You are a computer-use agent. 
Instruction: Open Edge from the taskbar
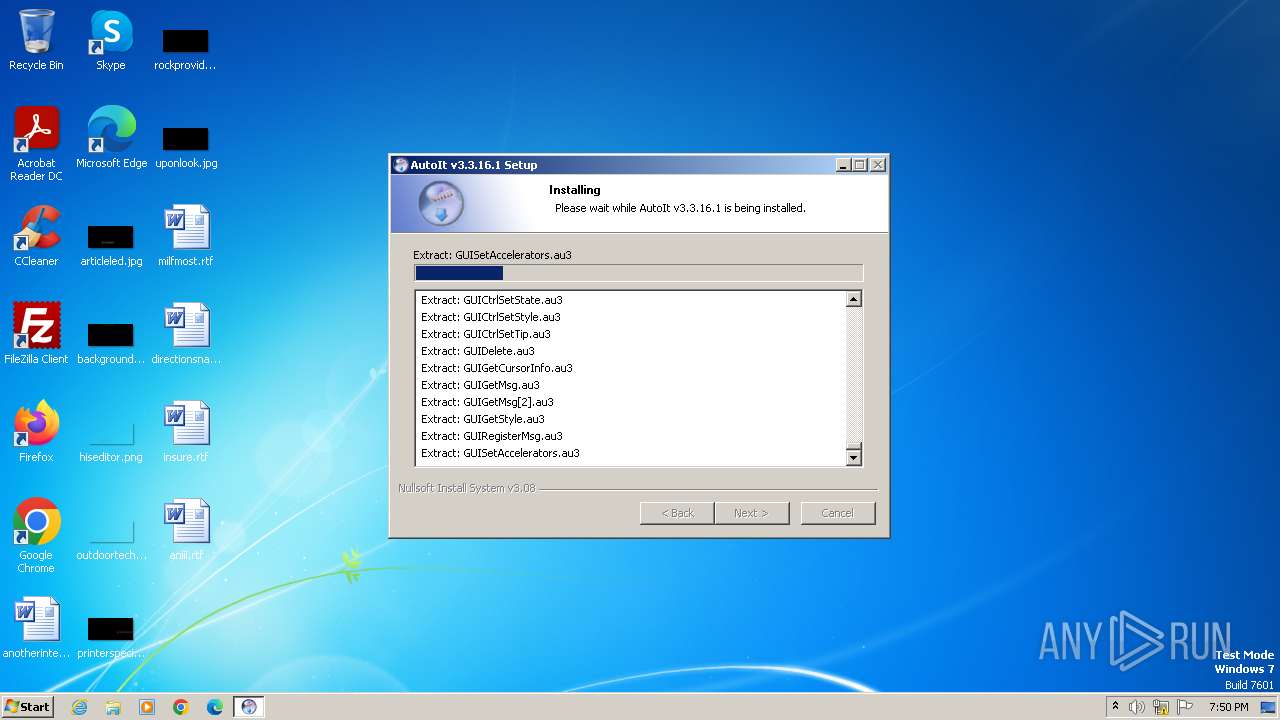(x=215, y=707)
